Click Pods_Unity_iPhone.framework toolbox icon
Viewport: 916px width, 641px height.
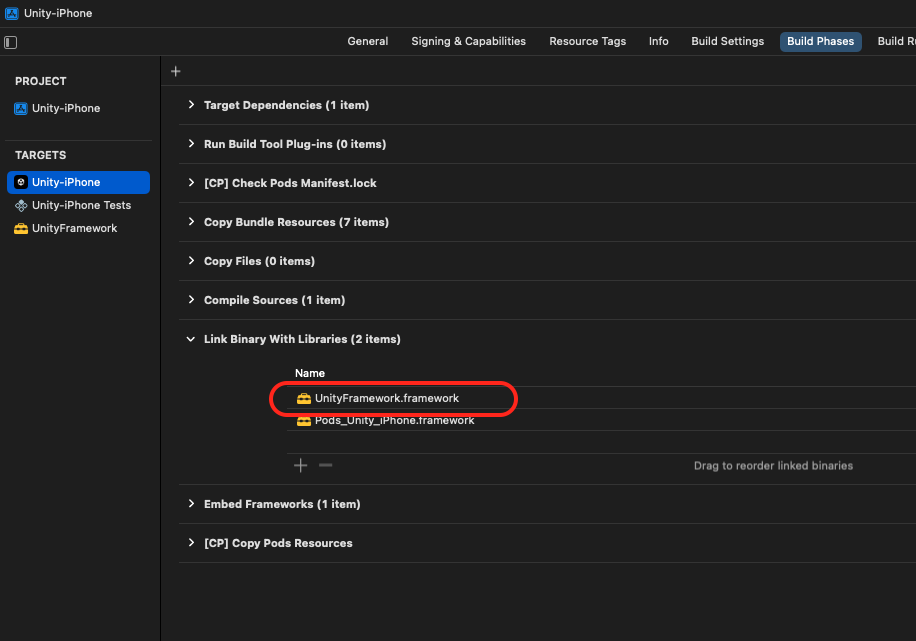(x=304, y=421)
